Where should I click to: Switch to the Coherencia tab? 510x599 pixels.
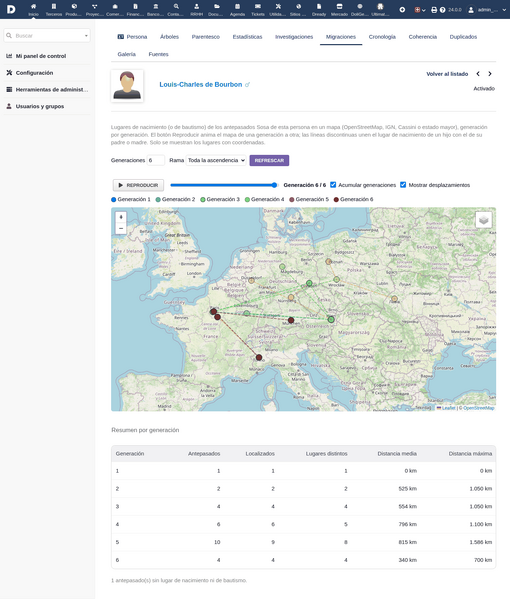423,37
